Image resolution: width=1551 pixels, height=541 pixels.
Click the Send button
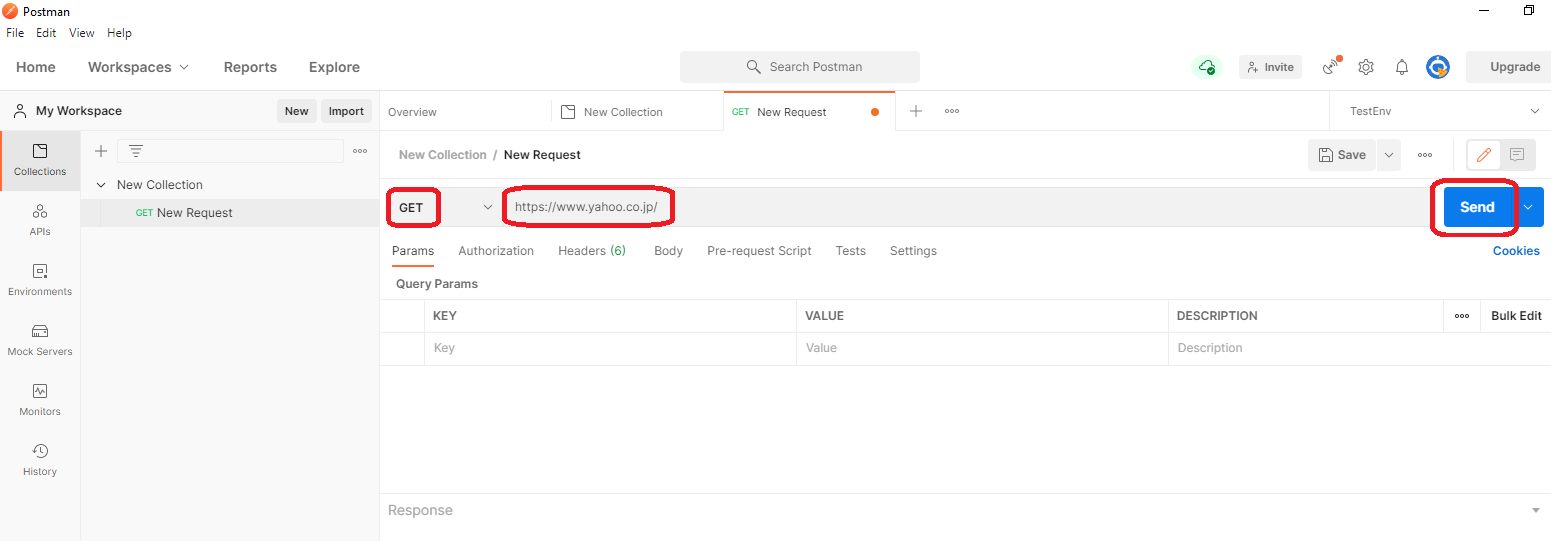[x=1477, y=207]
